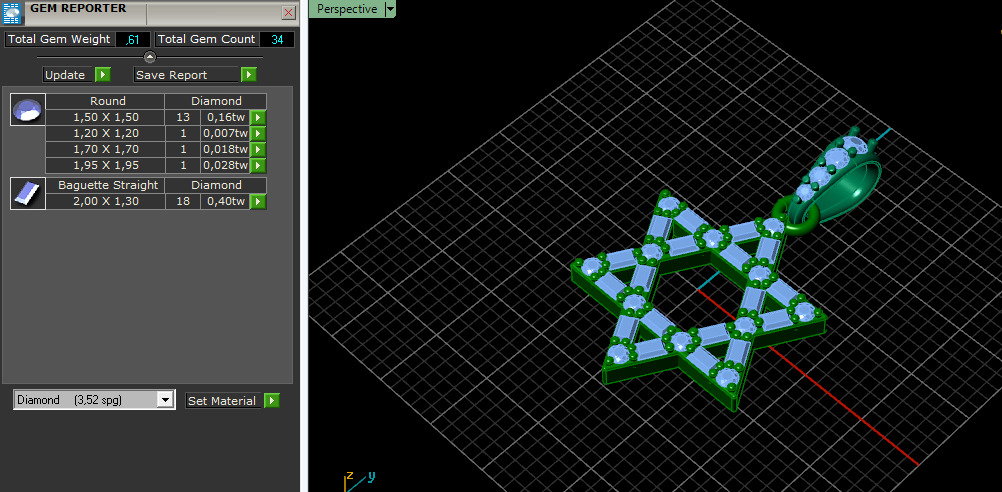Viewport: 1002px width, 492px height.
Task: Select the '1,20 X 1,20' size cell
Action: [105, 134]
